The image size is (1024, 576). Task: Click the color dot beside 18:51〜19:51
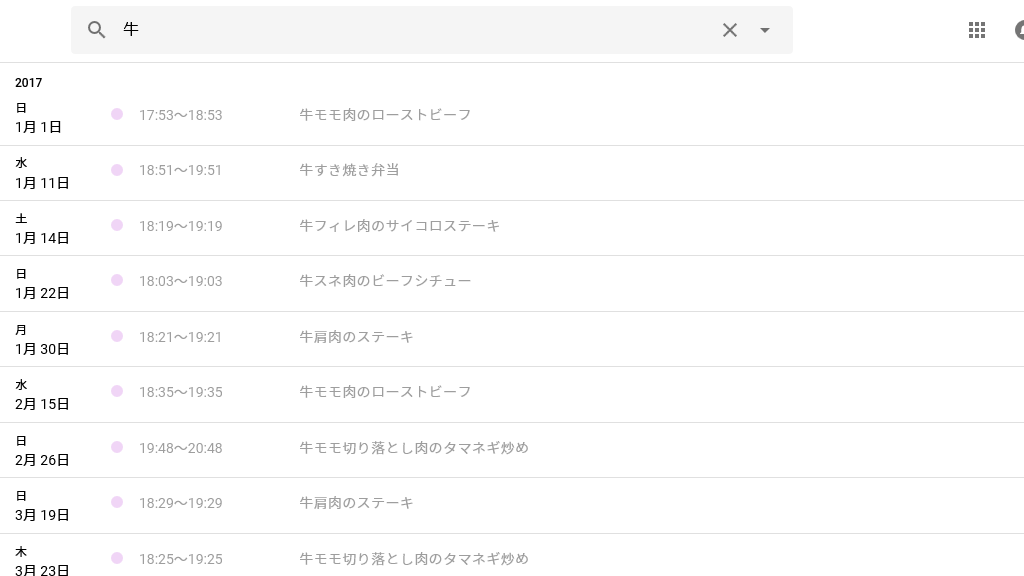117,170
